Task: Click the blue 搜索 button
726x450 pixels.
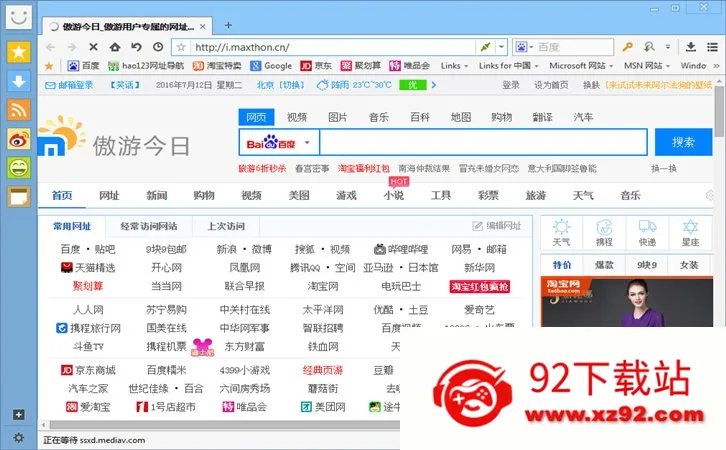Action: (683, 142)
